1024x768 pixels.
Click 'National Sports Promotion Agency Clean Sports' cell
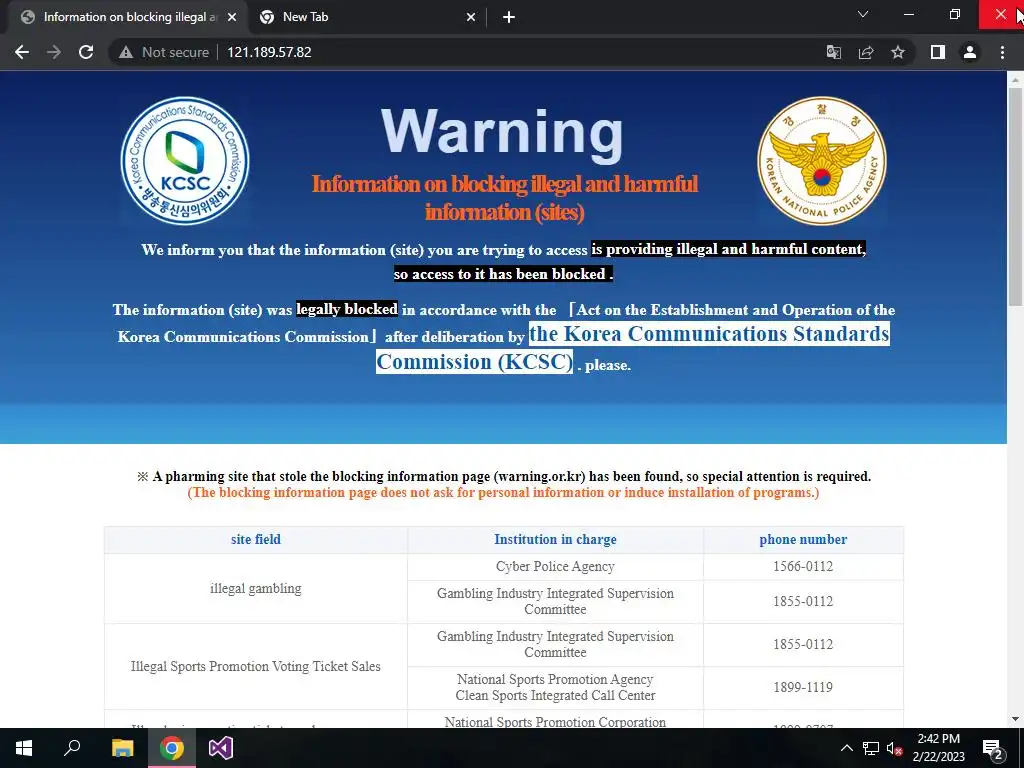[x=555, y=687]
